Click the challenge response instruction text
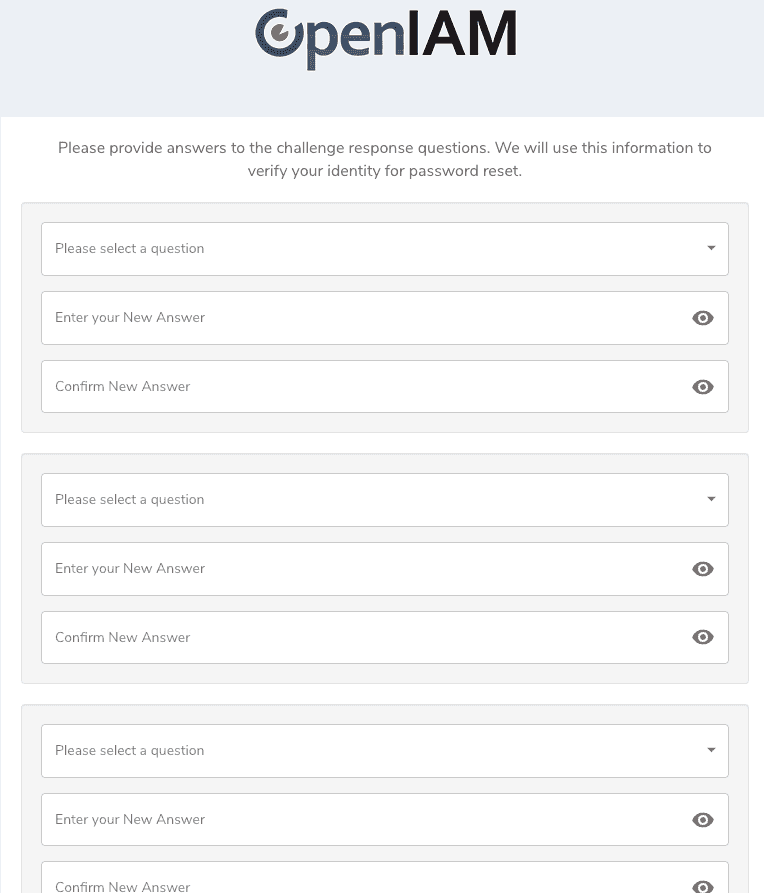This screenshot has width=764, height=893. point(385,160)
